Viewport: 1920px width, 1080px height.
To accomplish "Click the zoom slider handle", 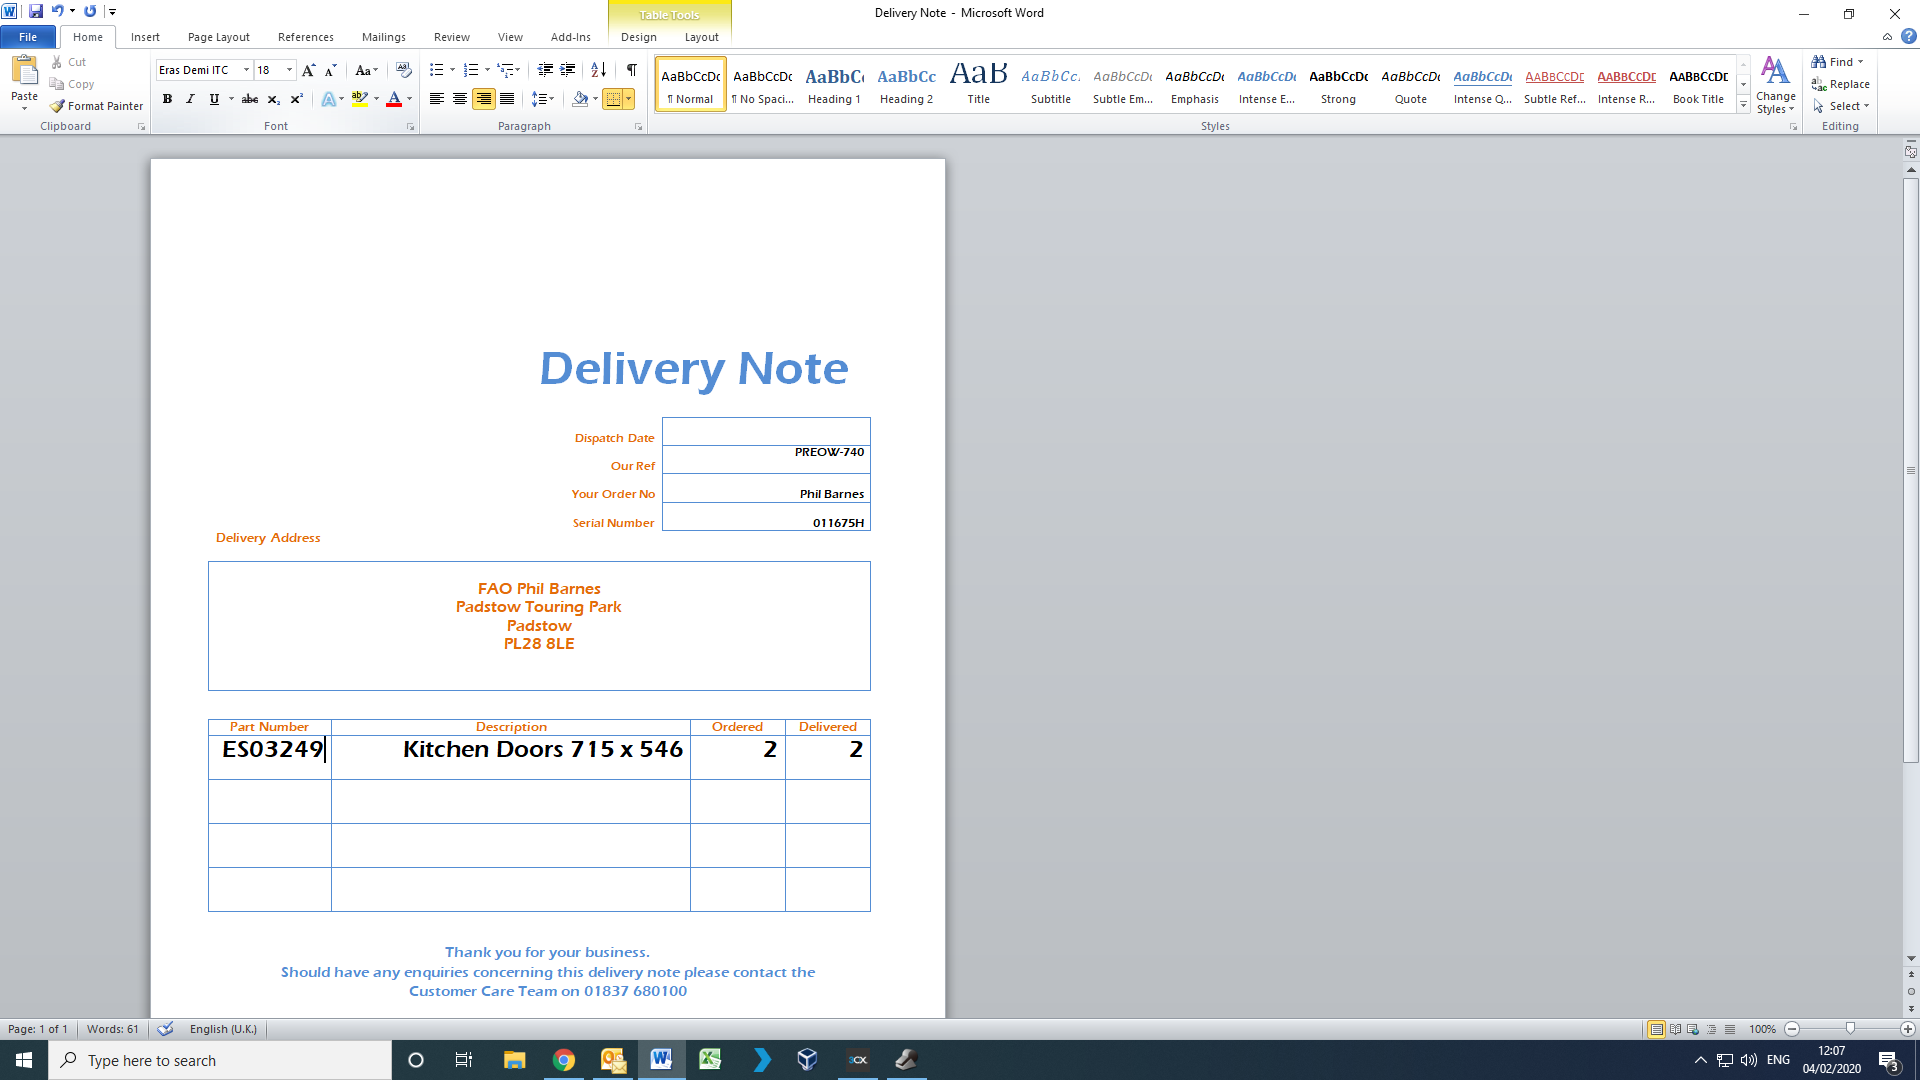I will click(1850, 1029).
